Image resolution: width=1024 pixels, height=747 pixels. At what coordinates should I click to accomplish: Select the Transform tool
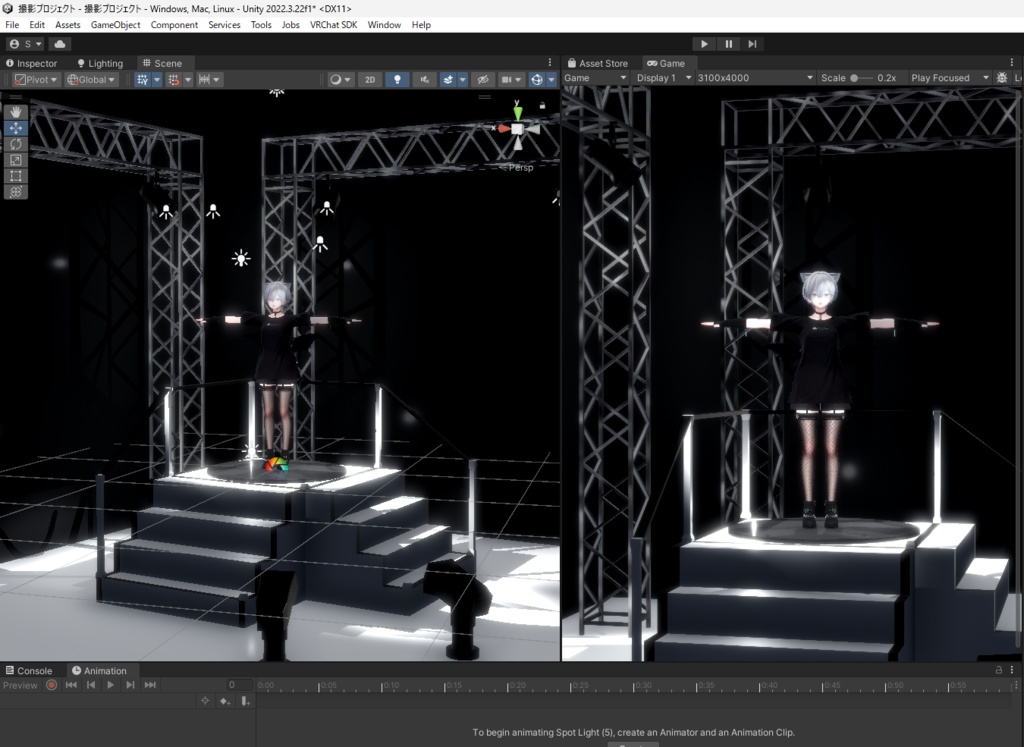point(16,191)
